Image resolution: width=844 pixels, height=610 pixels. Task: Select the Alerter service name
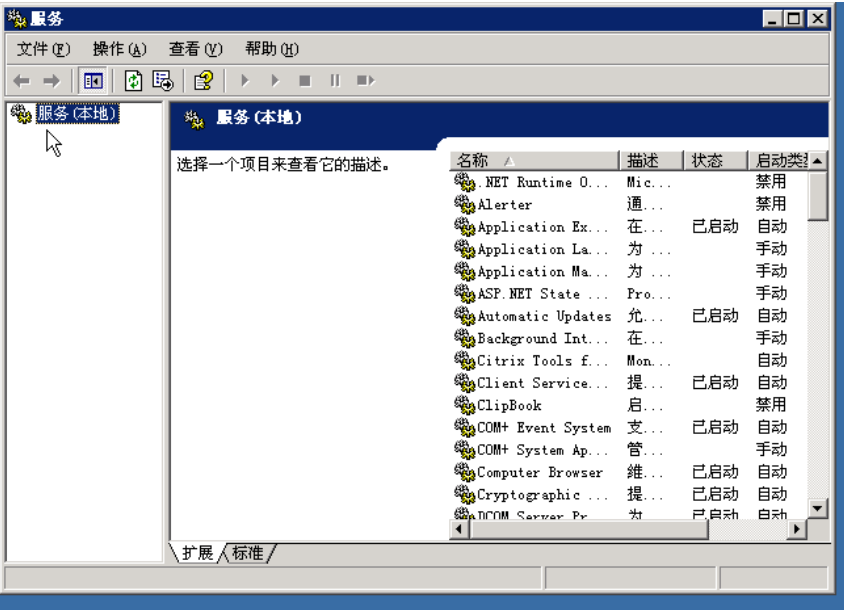click(505, 205)
